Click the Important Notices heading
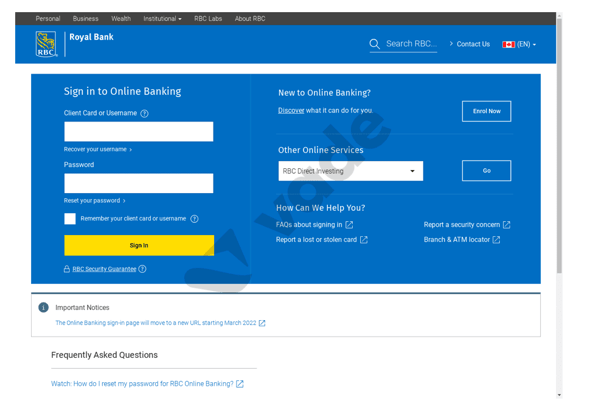 [x=82, y=307]
